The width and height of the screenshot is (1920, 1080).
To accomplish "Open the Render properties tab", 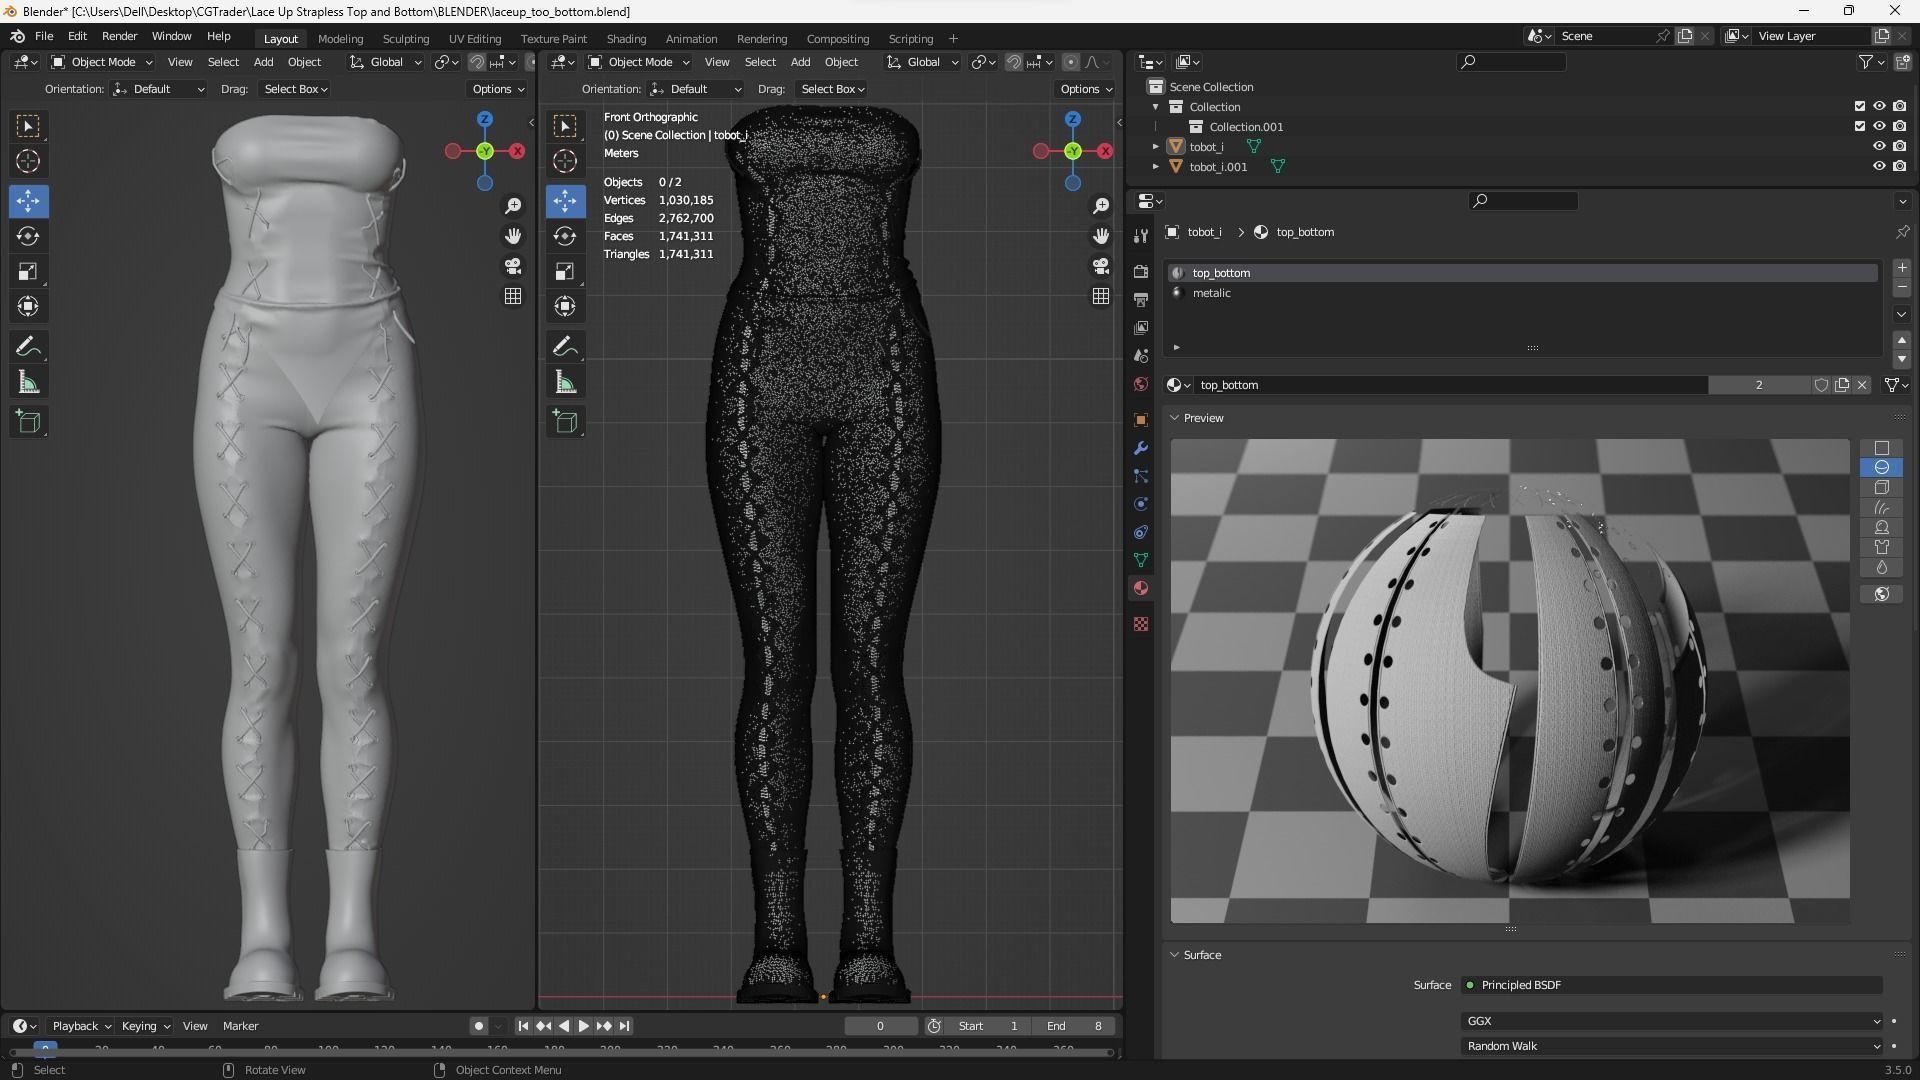I will [x=1141, y=271].
